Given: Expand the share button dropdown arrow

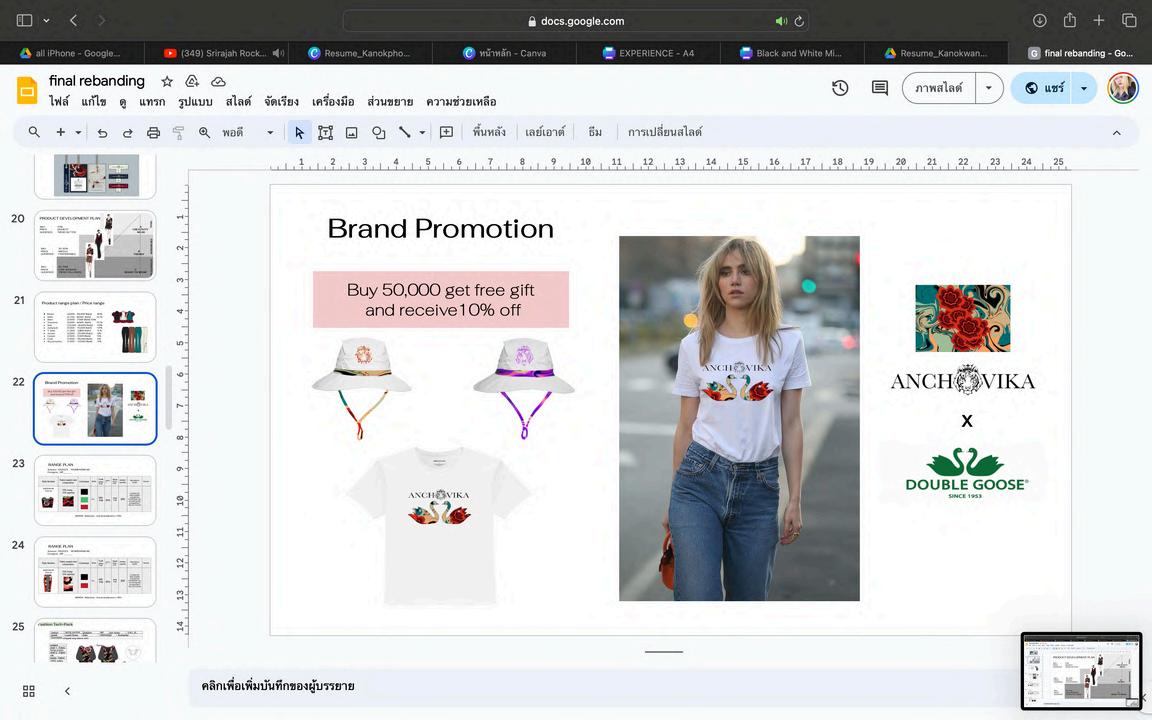Looking at the screenshot, I should 1084,88.
